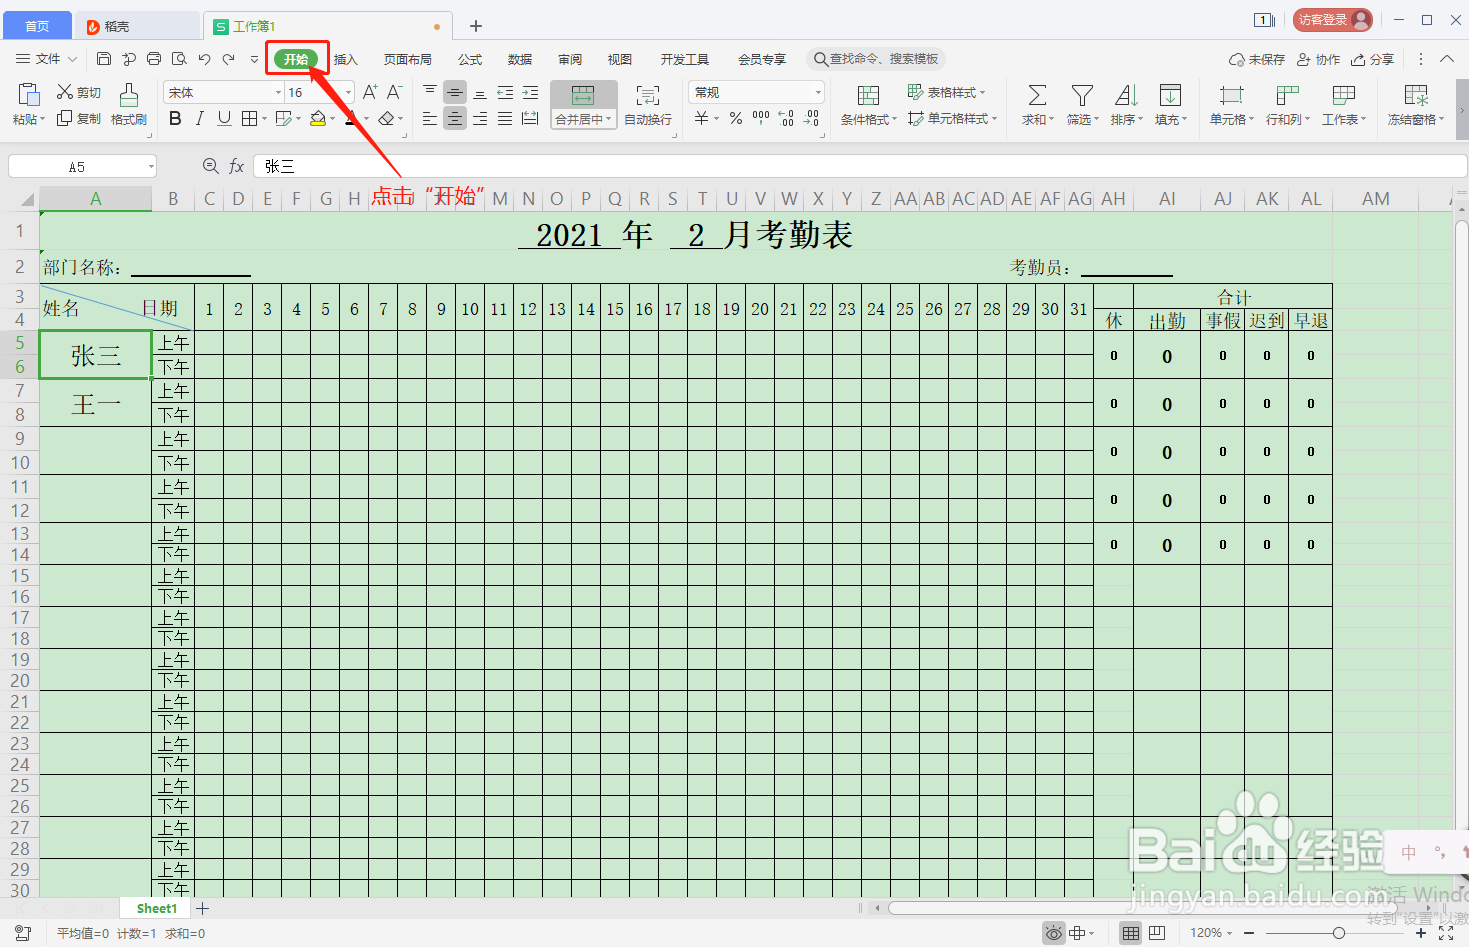1469x947 pixels.
Task: Expand the borders dropdown arrow
Action: tap(264, 118)
